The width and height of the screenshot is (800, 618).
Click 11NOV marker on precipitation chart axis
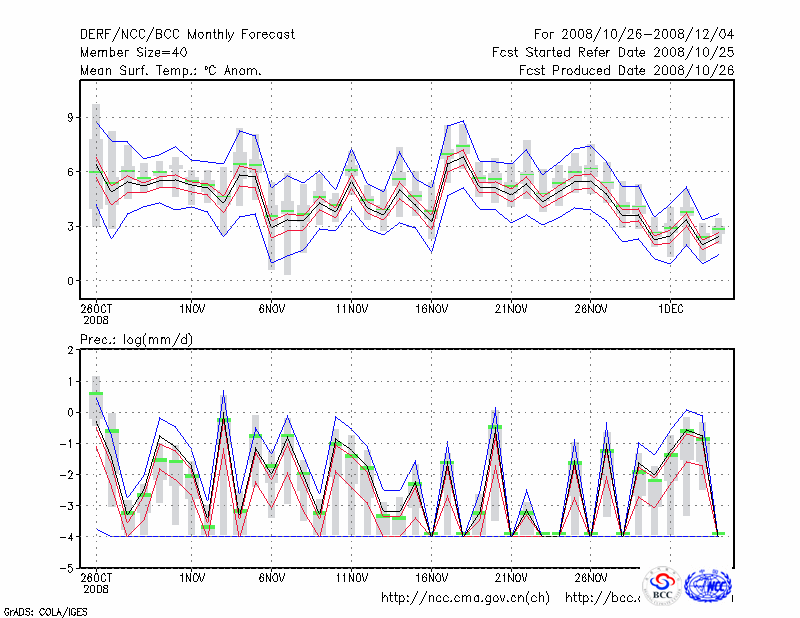351,577
